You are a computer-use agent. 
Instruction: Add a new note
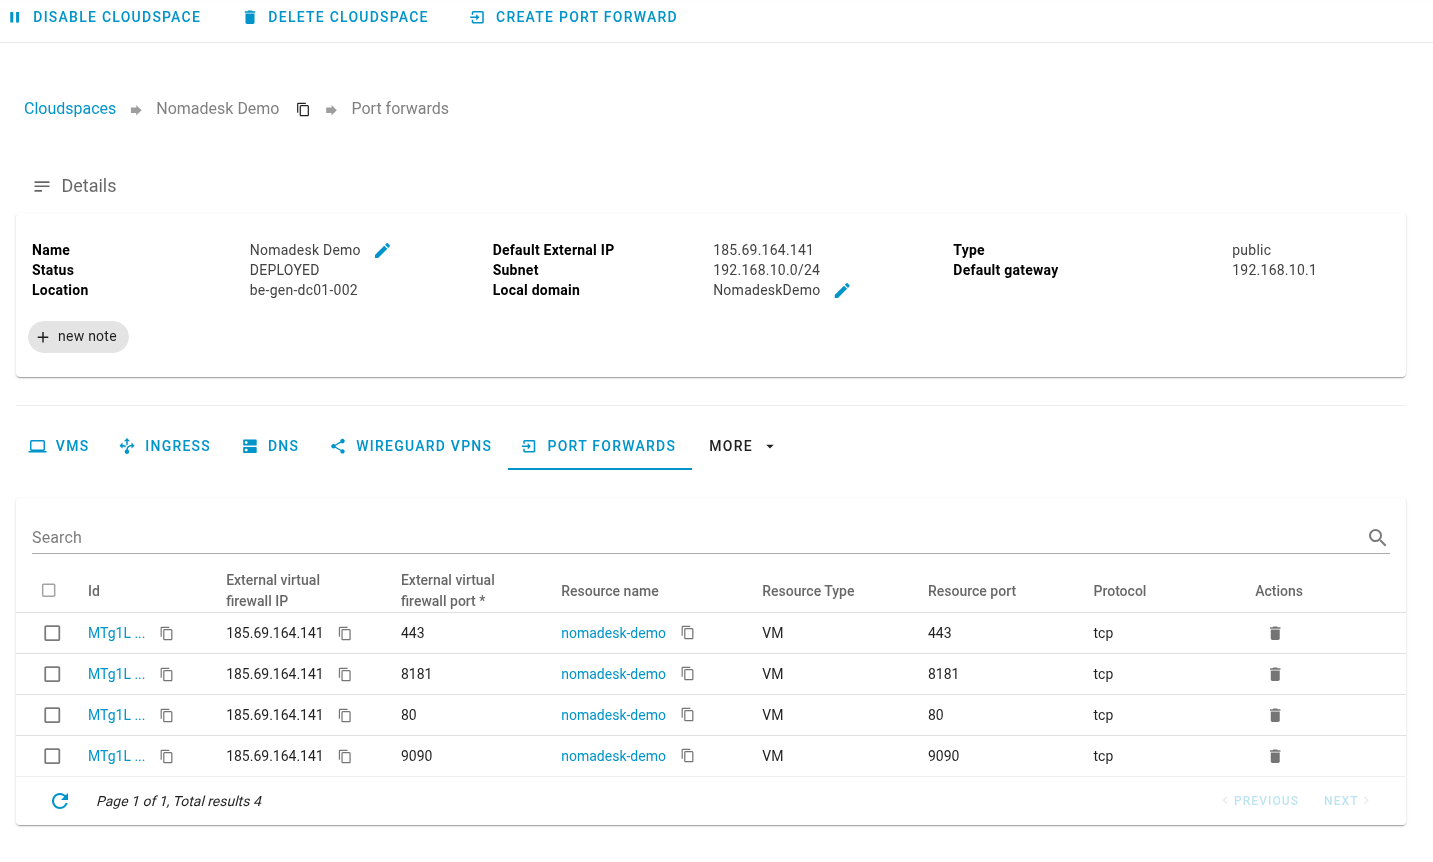78,337
